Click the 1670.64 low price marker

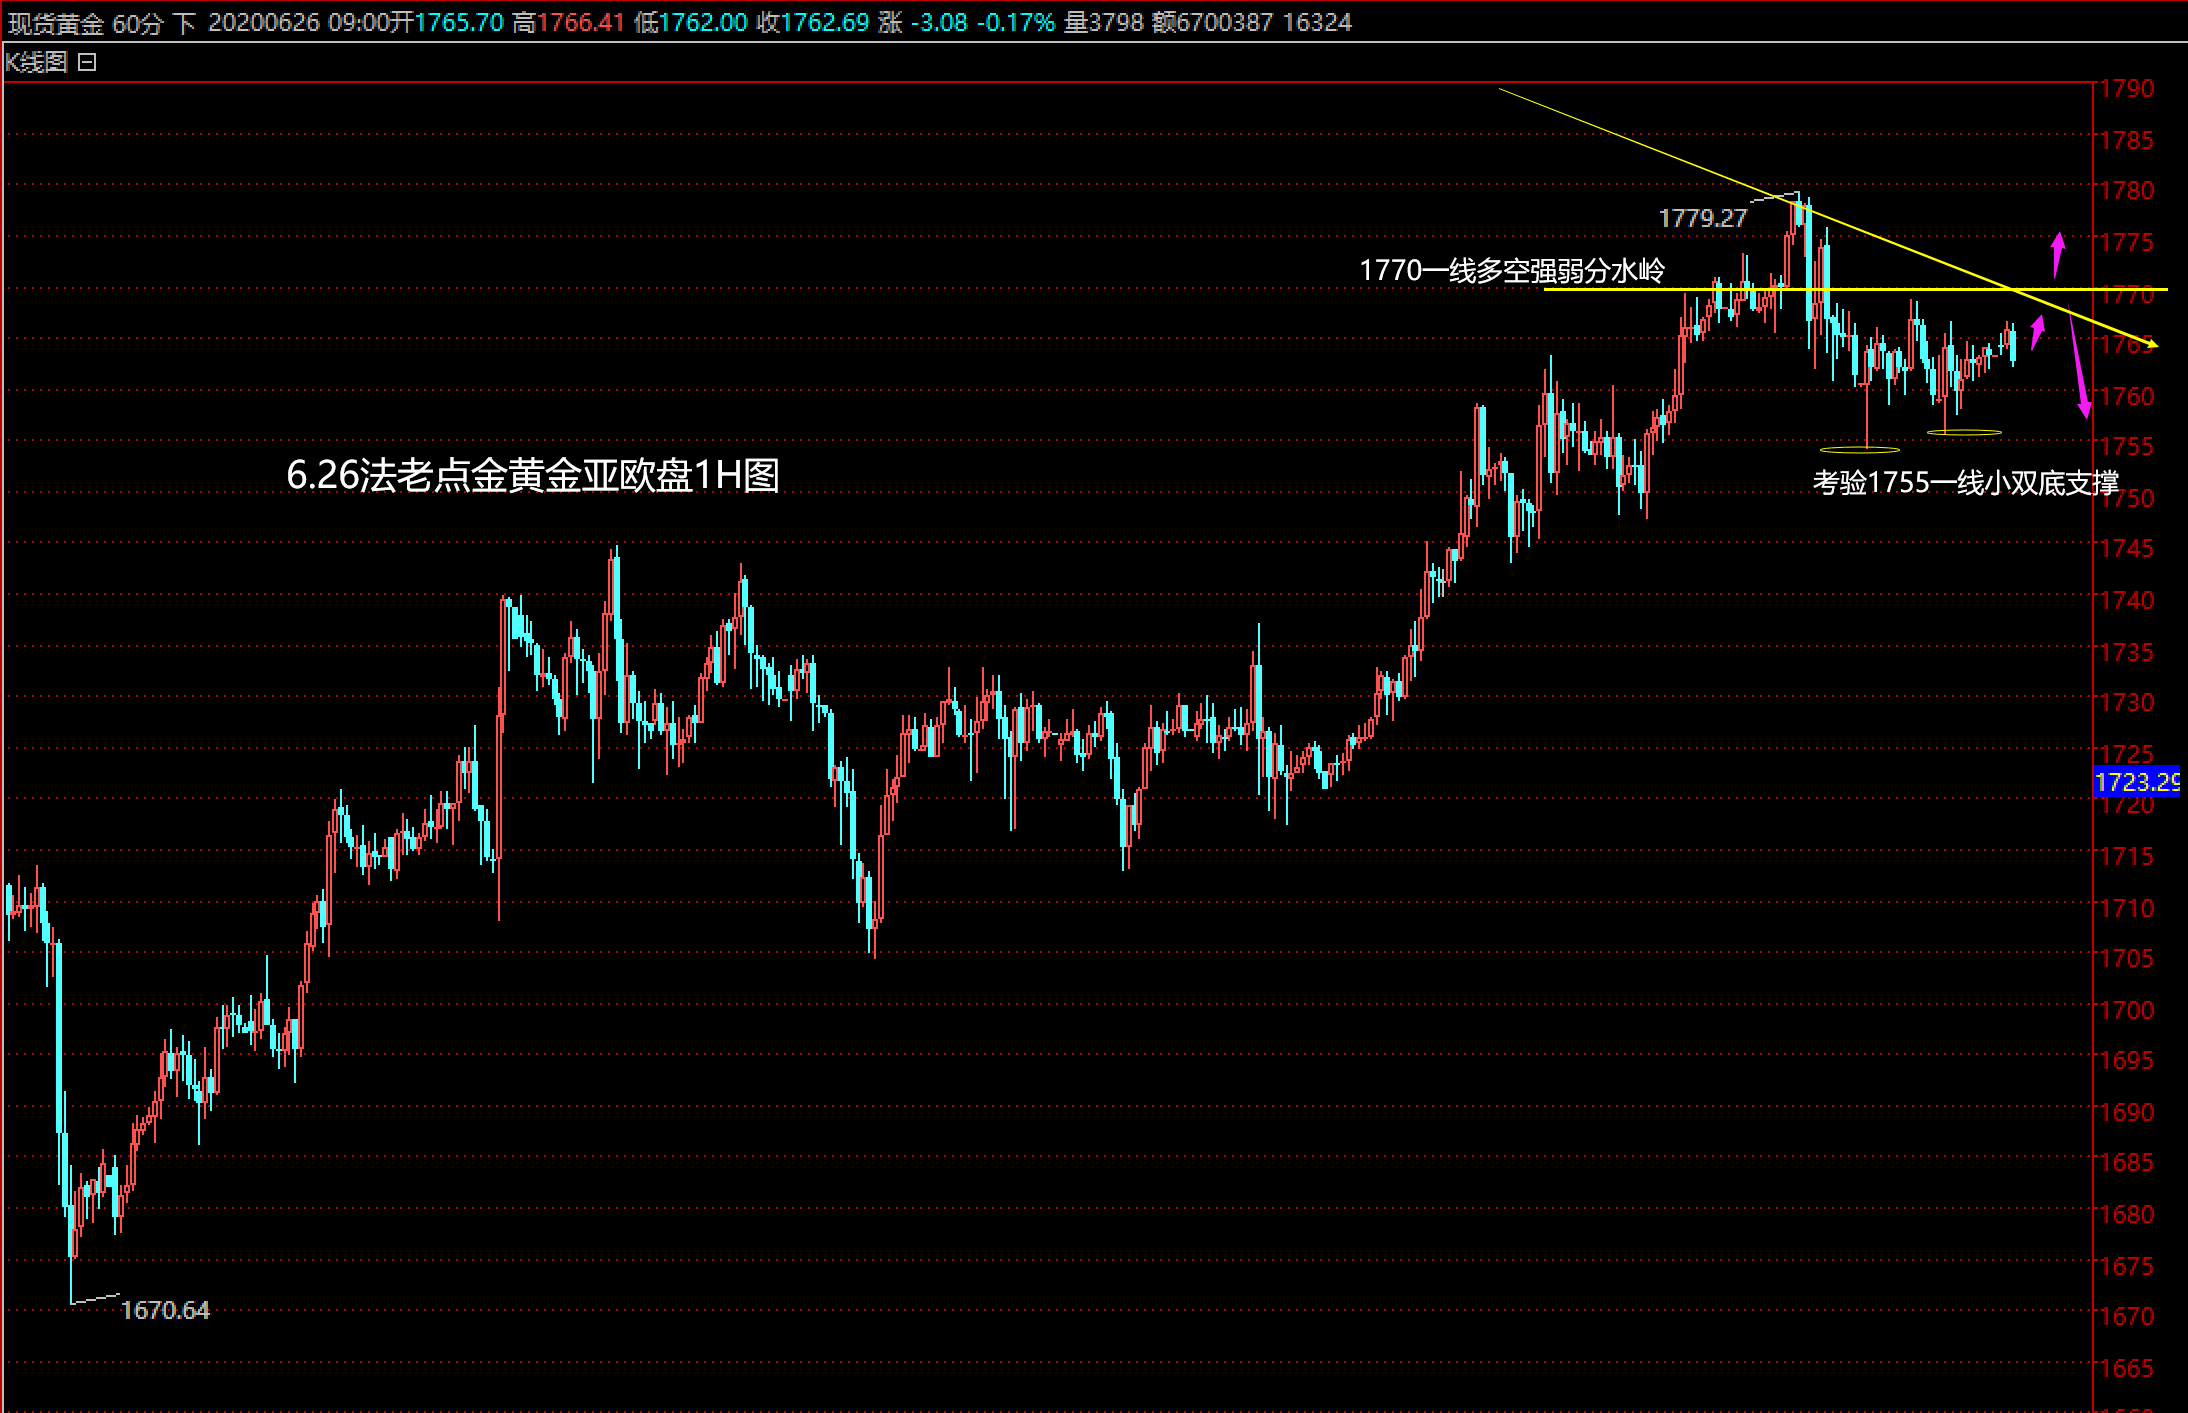pos(165,1310)
